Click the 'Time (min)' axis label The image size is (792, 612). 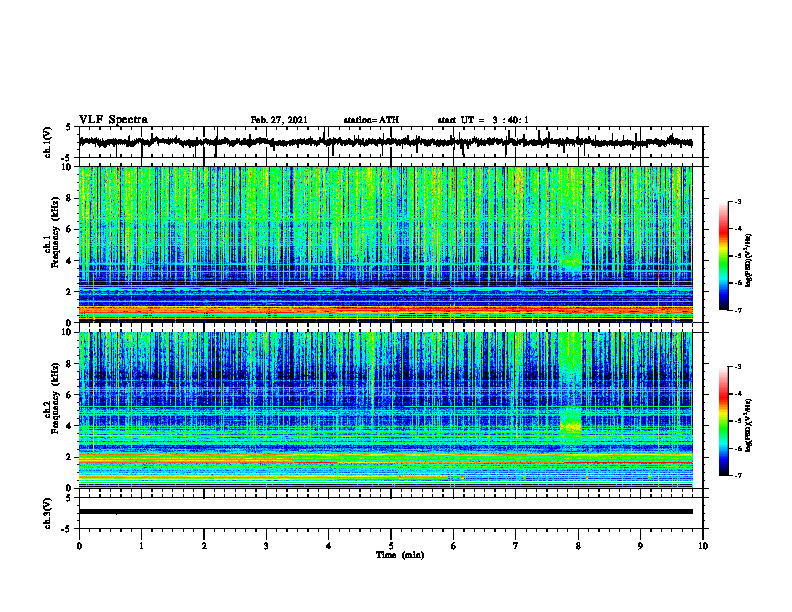(x=400, y=555)
